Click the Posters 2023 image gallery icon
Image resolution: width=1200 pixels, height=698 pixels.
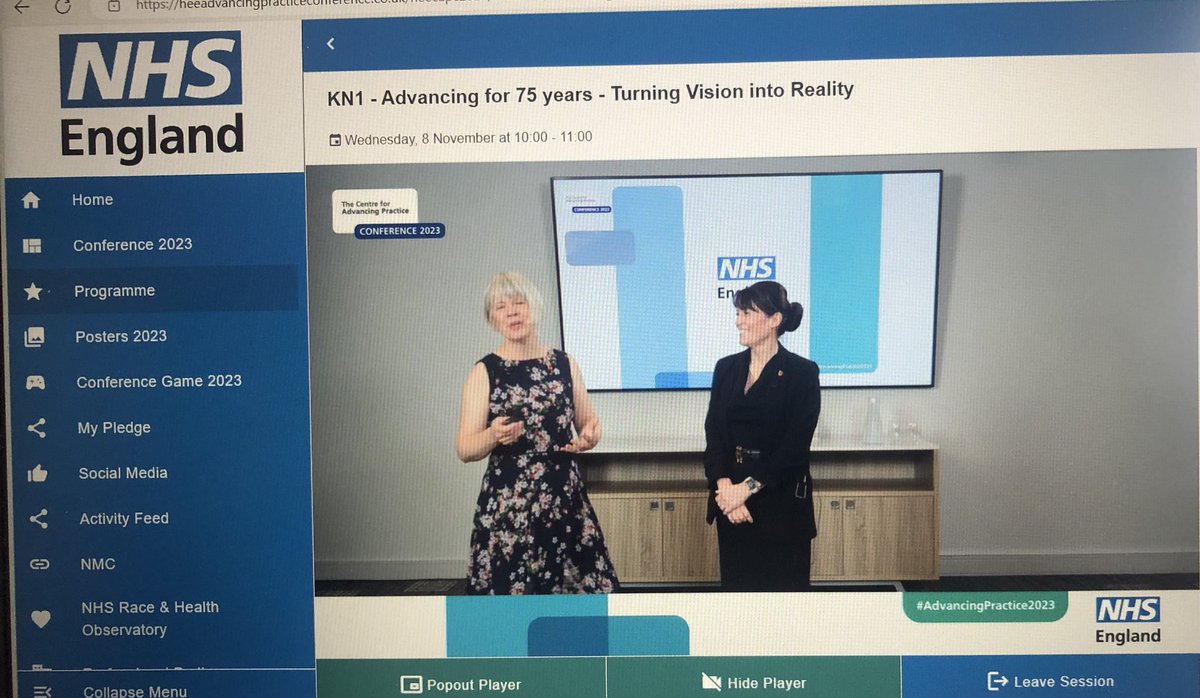tap(34, 337)
